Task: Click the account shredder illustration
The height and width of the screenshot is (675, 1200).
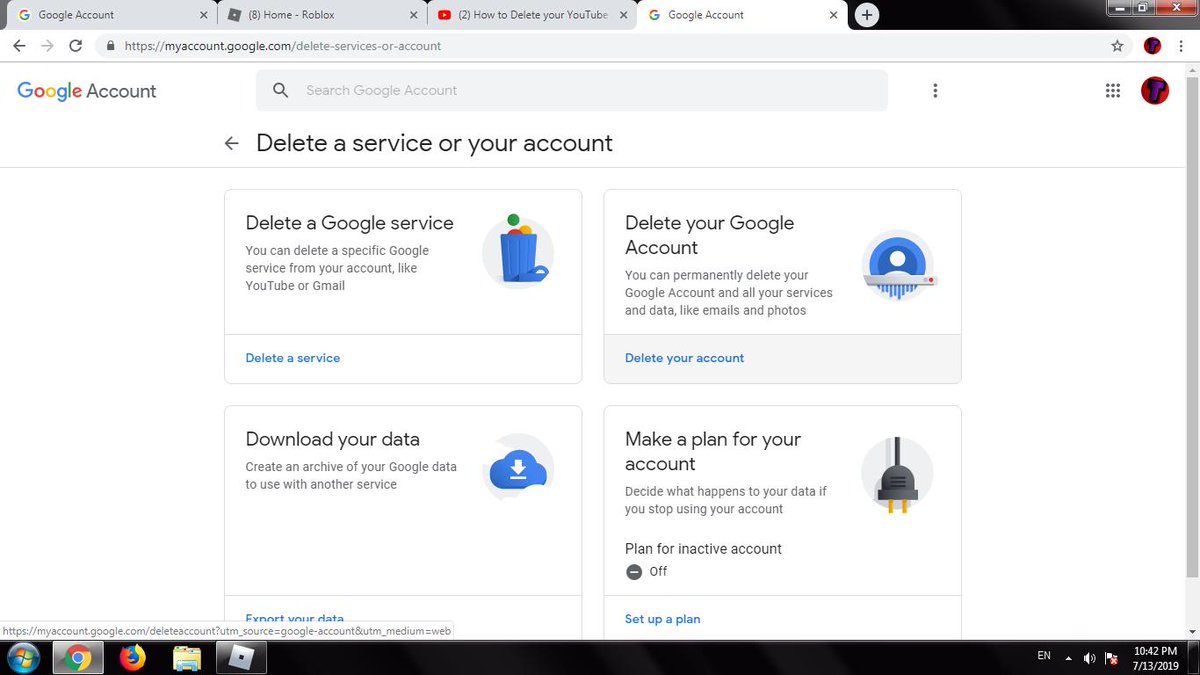Action: pyautogui.click(x=898, y=265)
